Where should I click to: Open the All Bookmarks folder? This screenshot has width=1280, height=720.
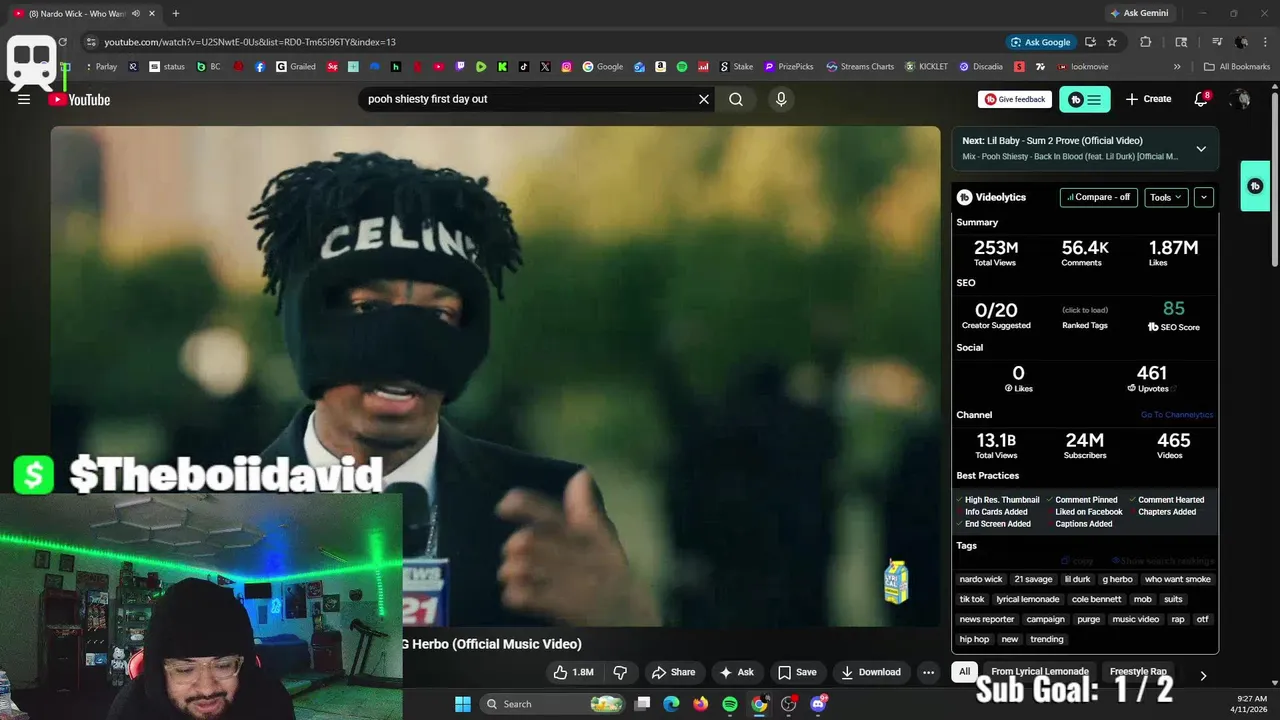click(1237, 67)
